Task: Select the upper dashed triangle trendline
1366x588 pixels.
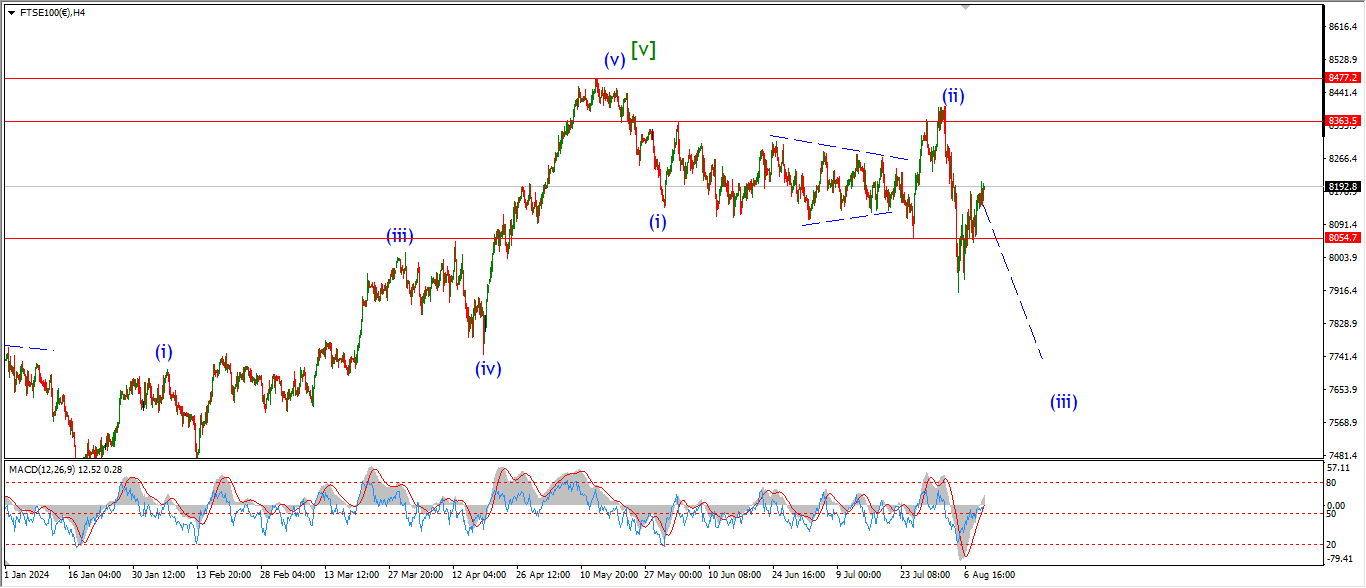Action: [x=838, y=147]
